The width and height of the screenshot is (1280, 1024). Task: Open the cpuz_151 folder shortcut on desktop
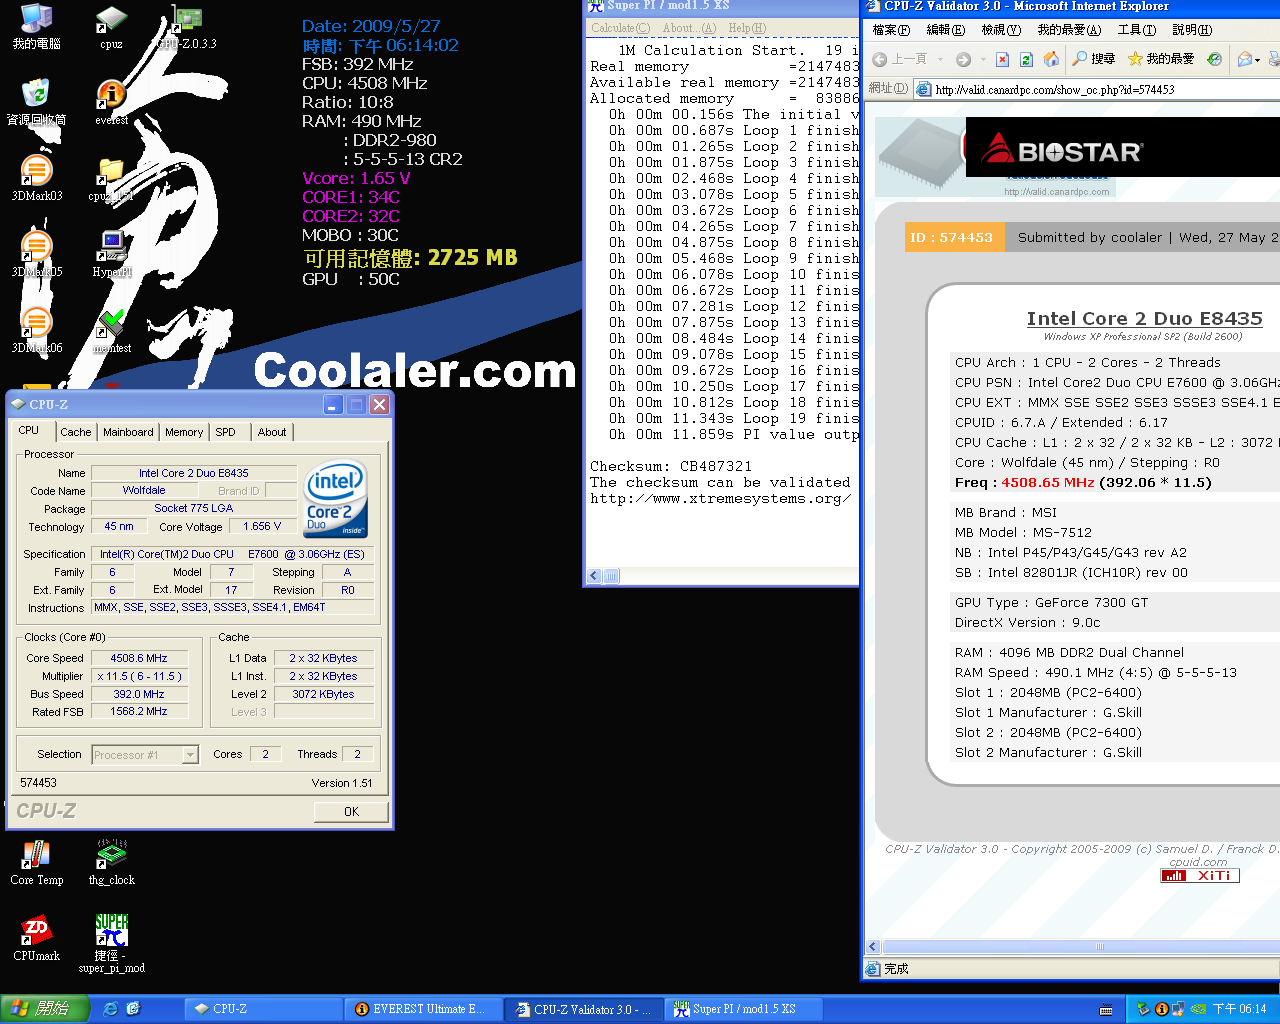pos(111,178)
